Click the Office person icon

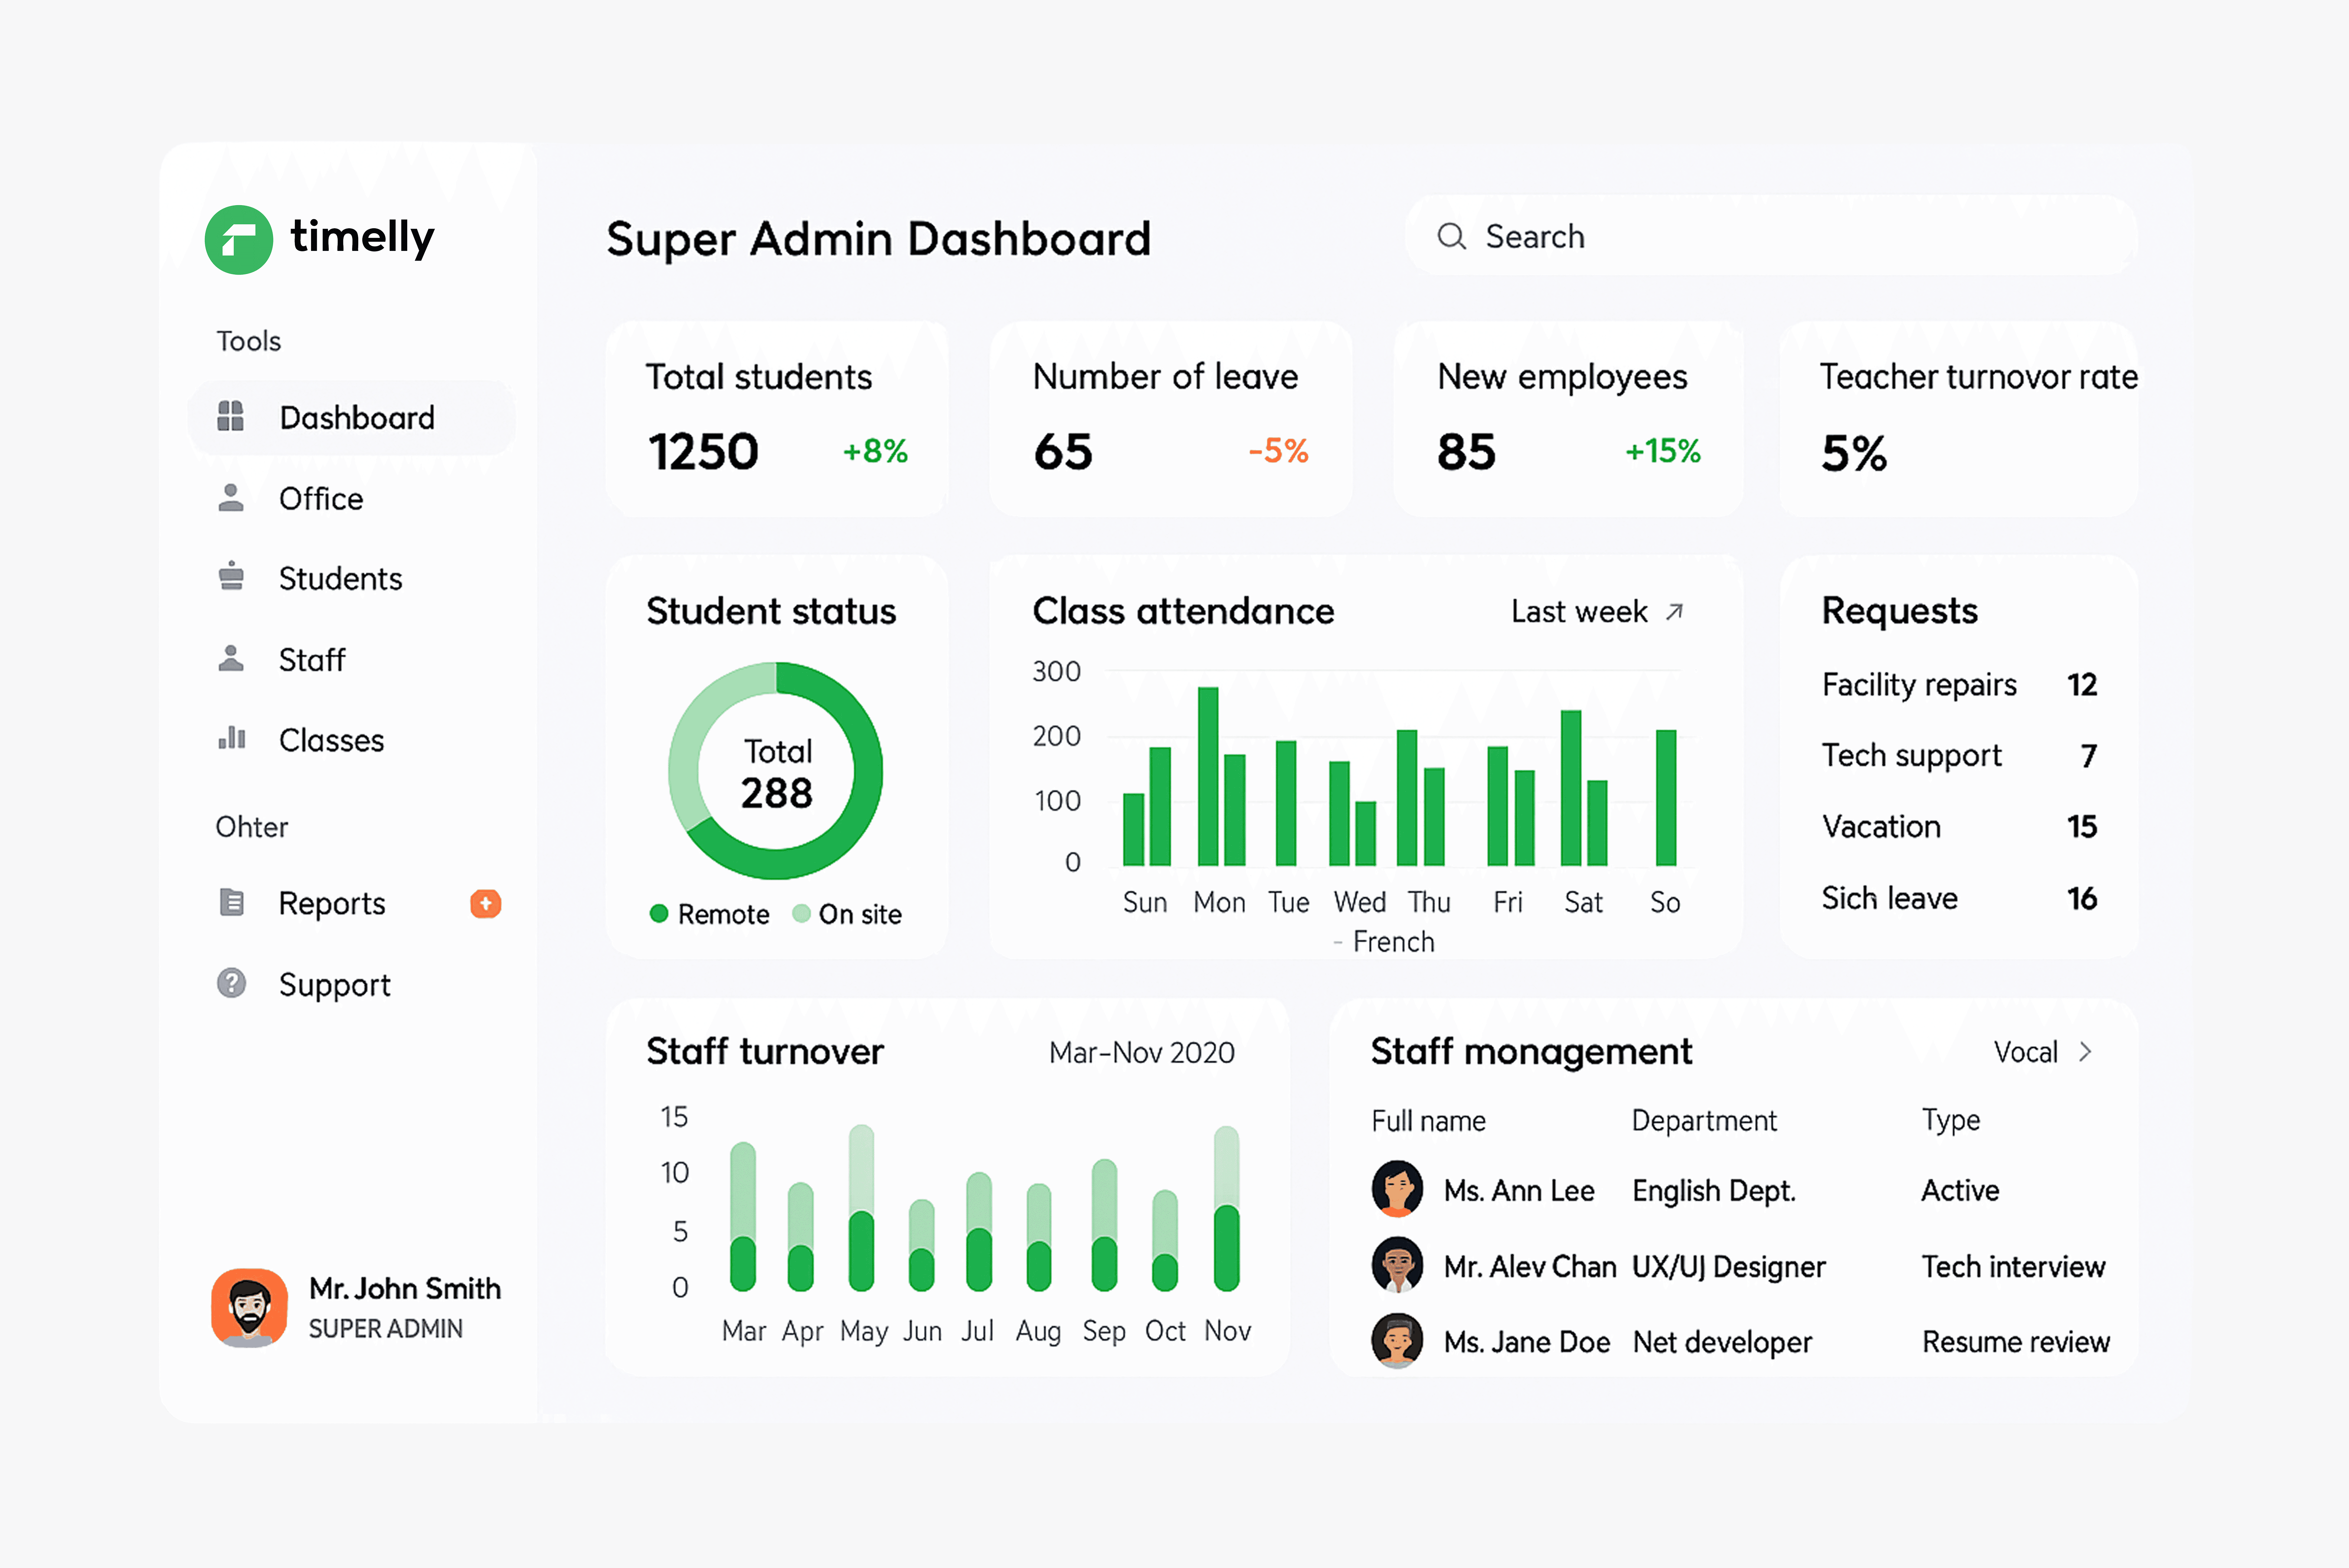coord(231,498)
